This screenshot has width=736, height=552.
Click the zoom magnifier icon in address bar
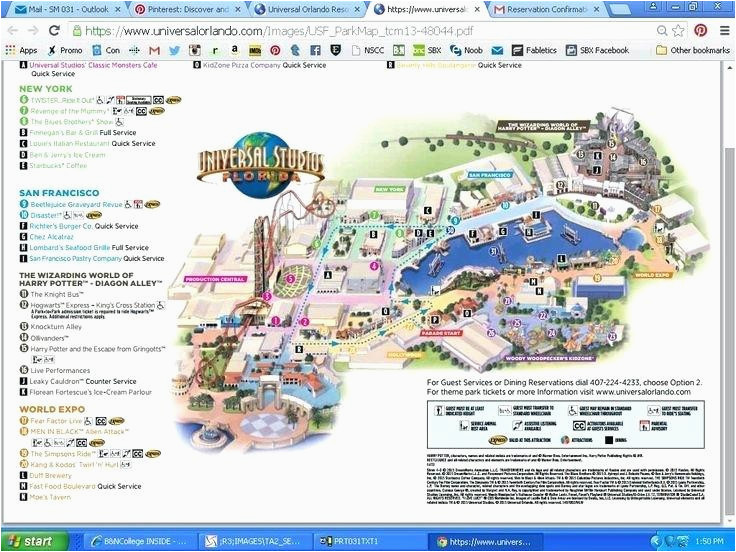click(x=662, y=31)
